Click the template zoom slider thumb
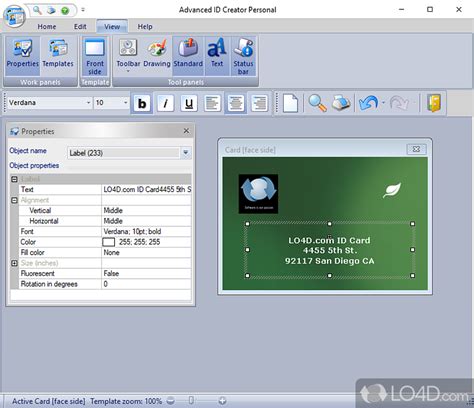The image size is (474, 408). pos(191,400)
